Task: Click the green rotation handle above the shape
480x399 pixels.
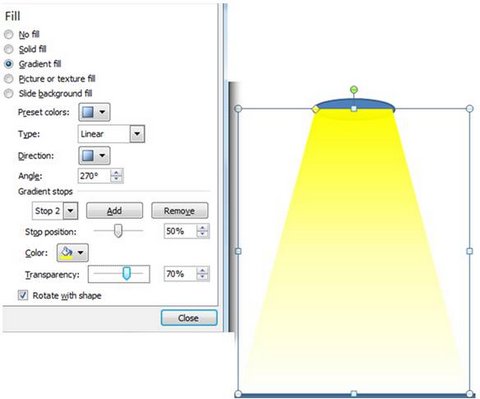Action: click(354, 90)
